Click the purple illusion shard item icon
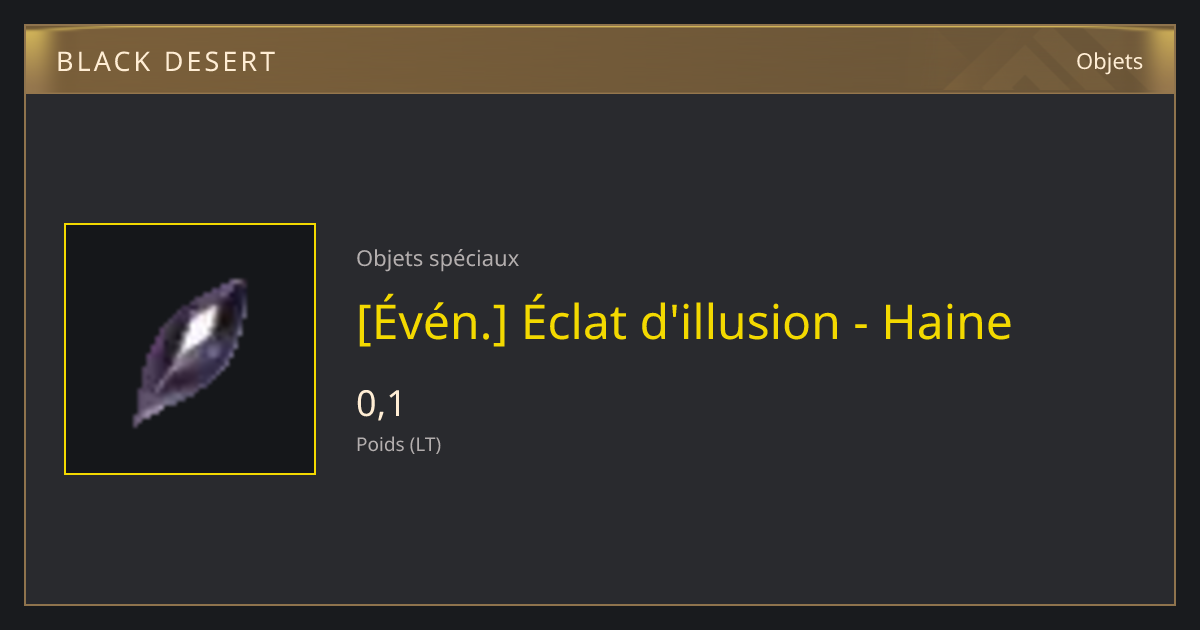The height and width of the screenshot is (630, 1200). click(x=190, y=351)
